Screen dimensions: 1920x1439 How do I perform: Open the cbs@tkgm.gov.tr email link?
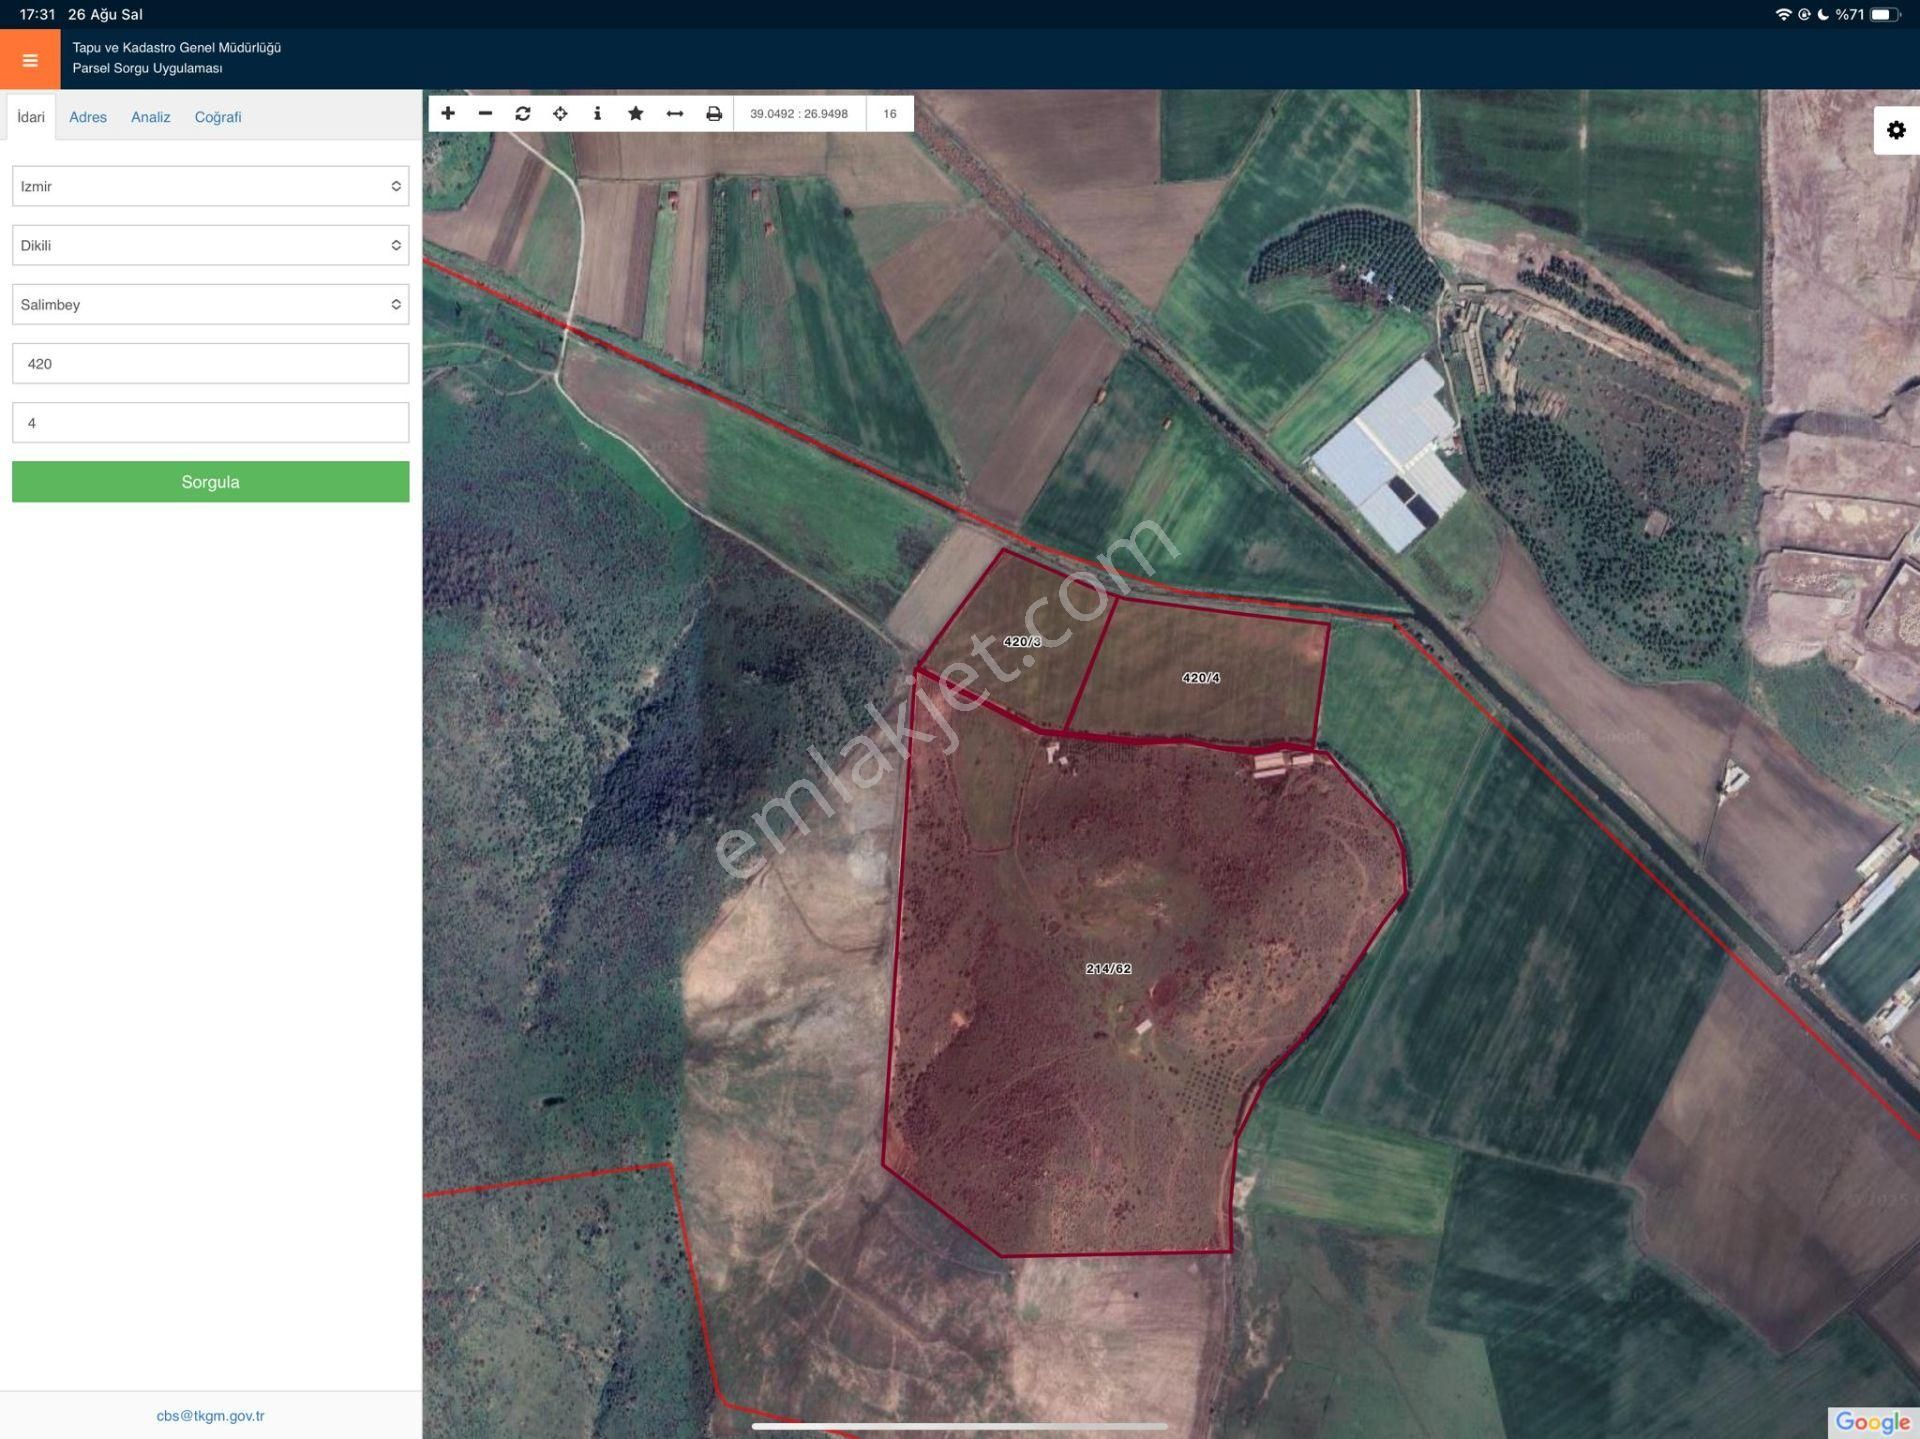(210, 1415)
